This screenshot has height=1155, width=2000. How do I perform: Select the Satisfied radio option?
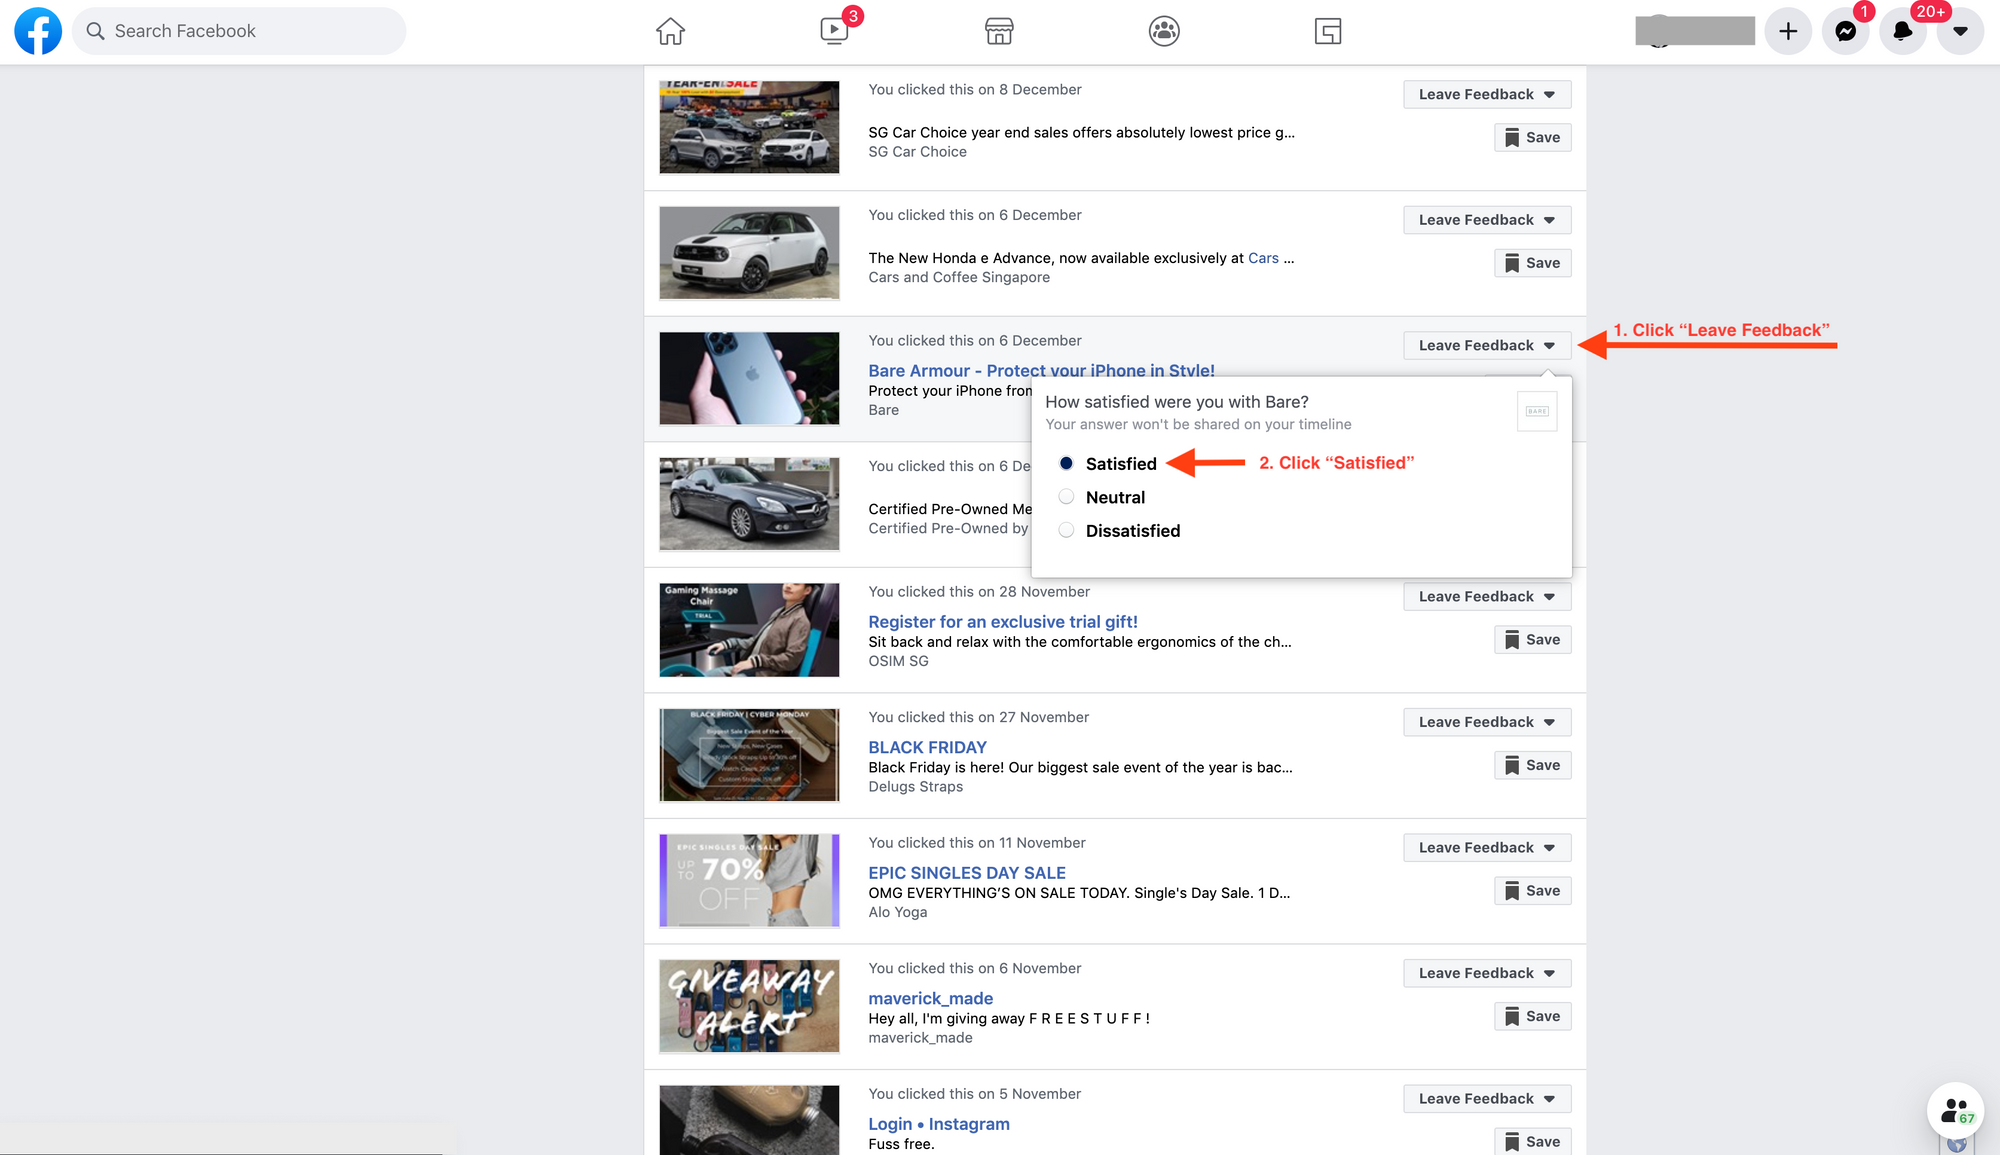[1066, 463]
